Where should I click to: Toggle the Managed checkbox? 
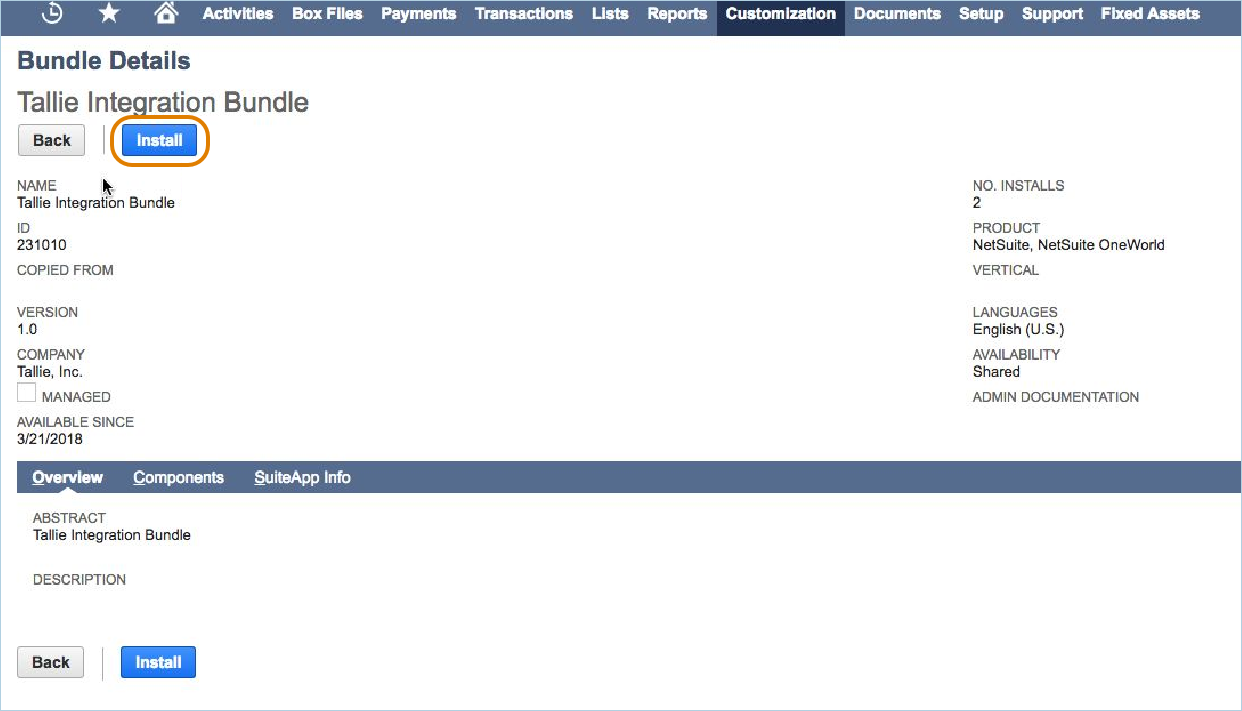point(27,393)
